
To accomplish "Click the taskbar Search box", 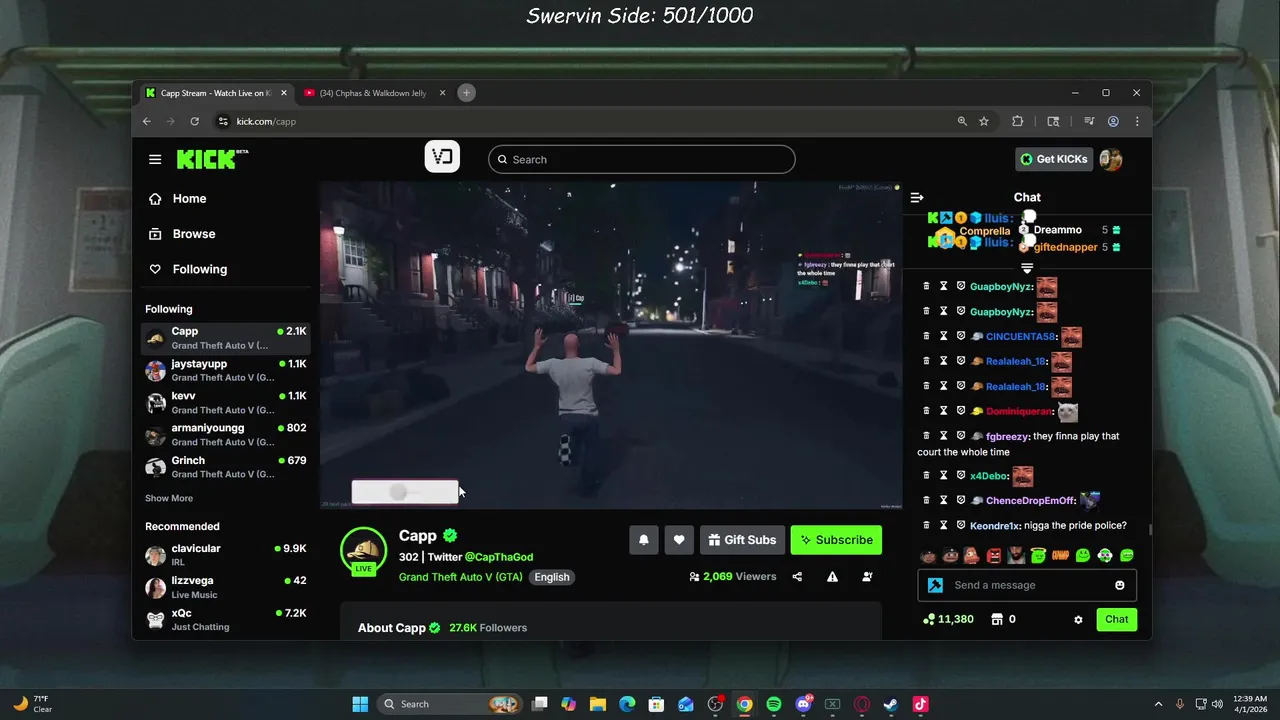I will coord(450,704).
